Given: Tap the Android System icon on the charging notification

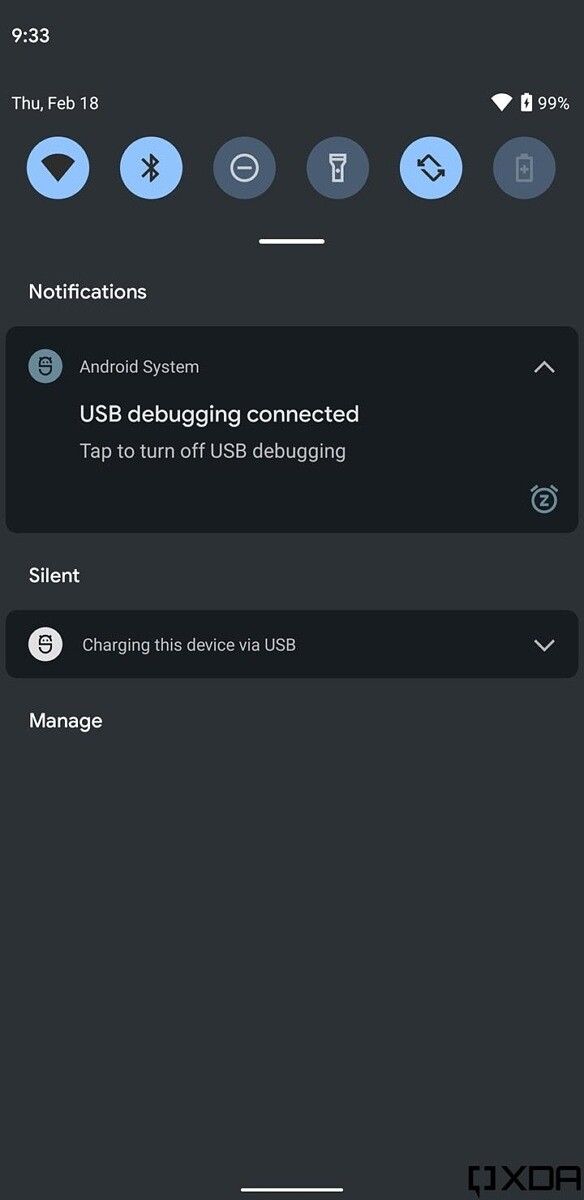Looking at the screenshot, I should pyautogui.click(x=45, y=644).
